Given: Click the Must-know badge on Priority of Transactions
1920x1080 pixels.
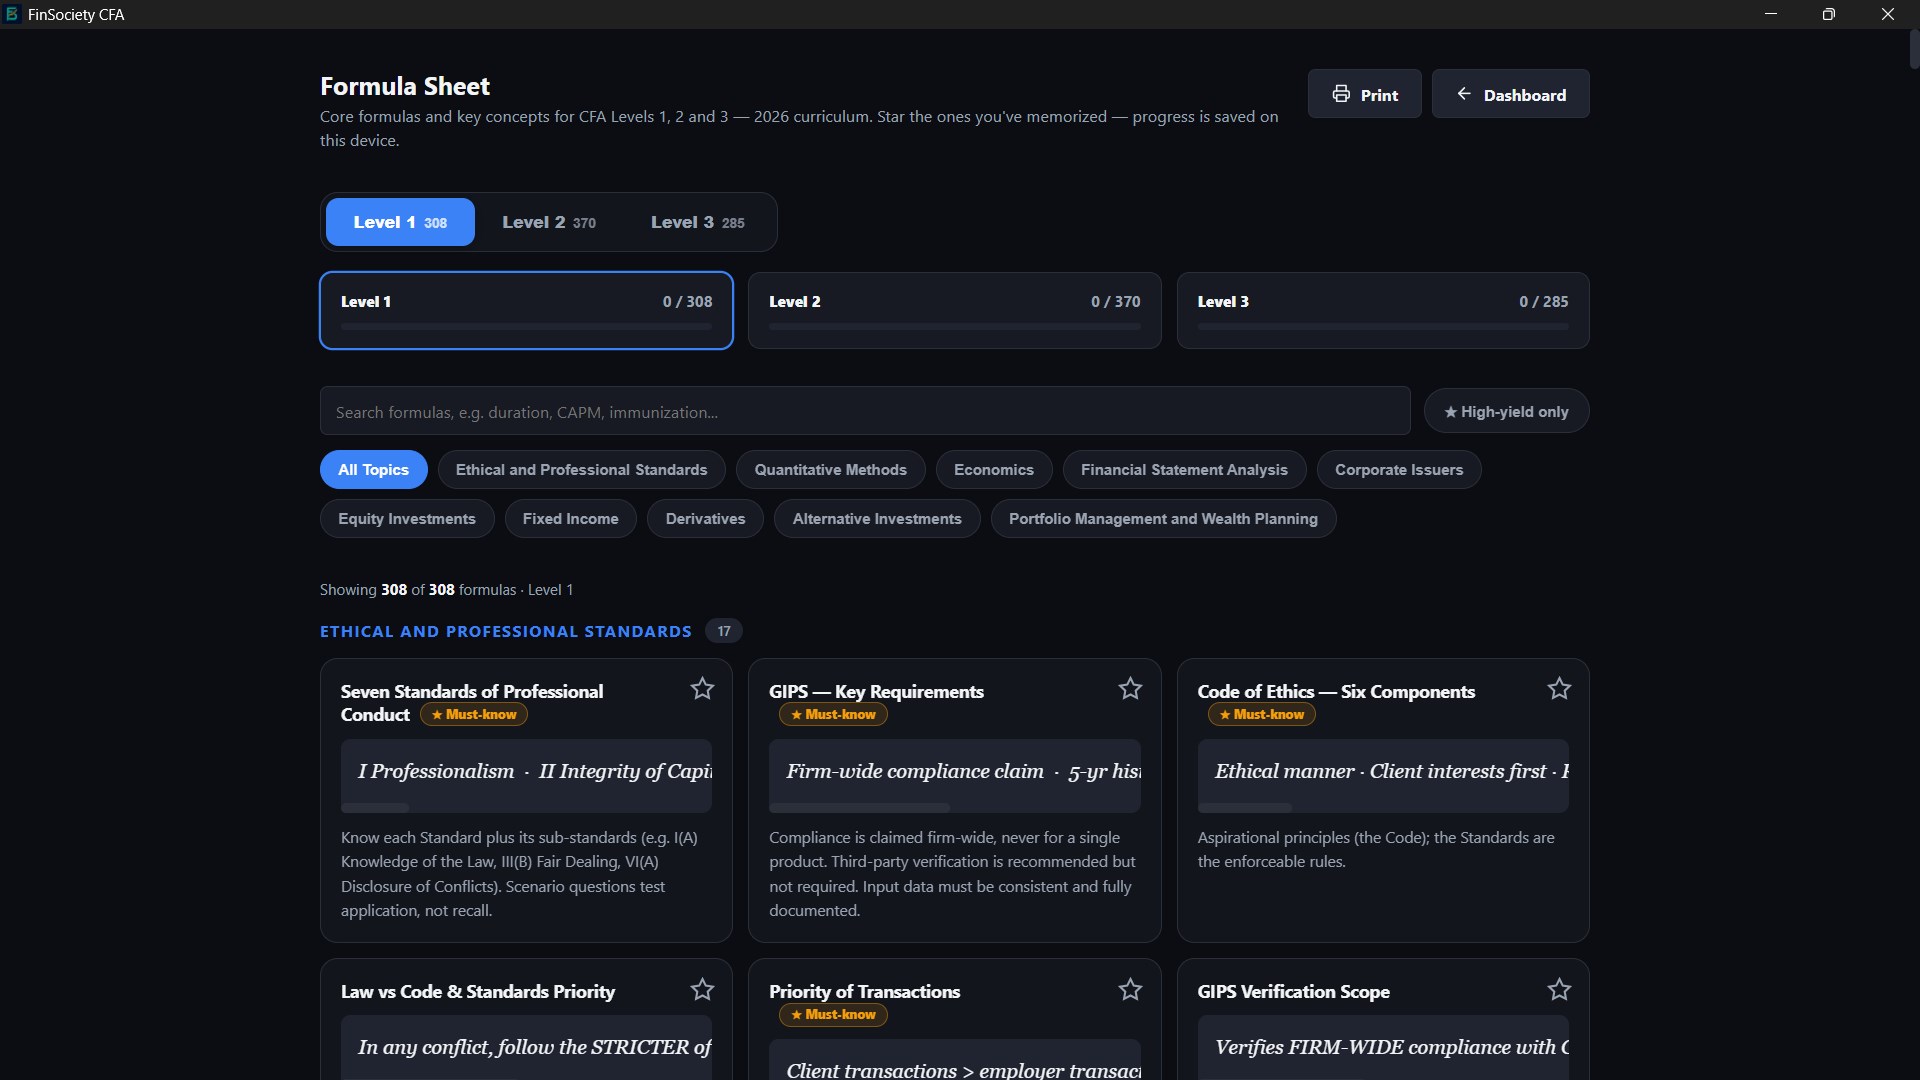Looking at the screenshot, I should point(833,1014).
